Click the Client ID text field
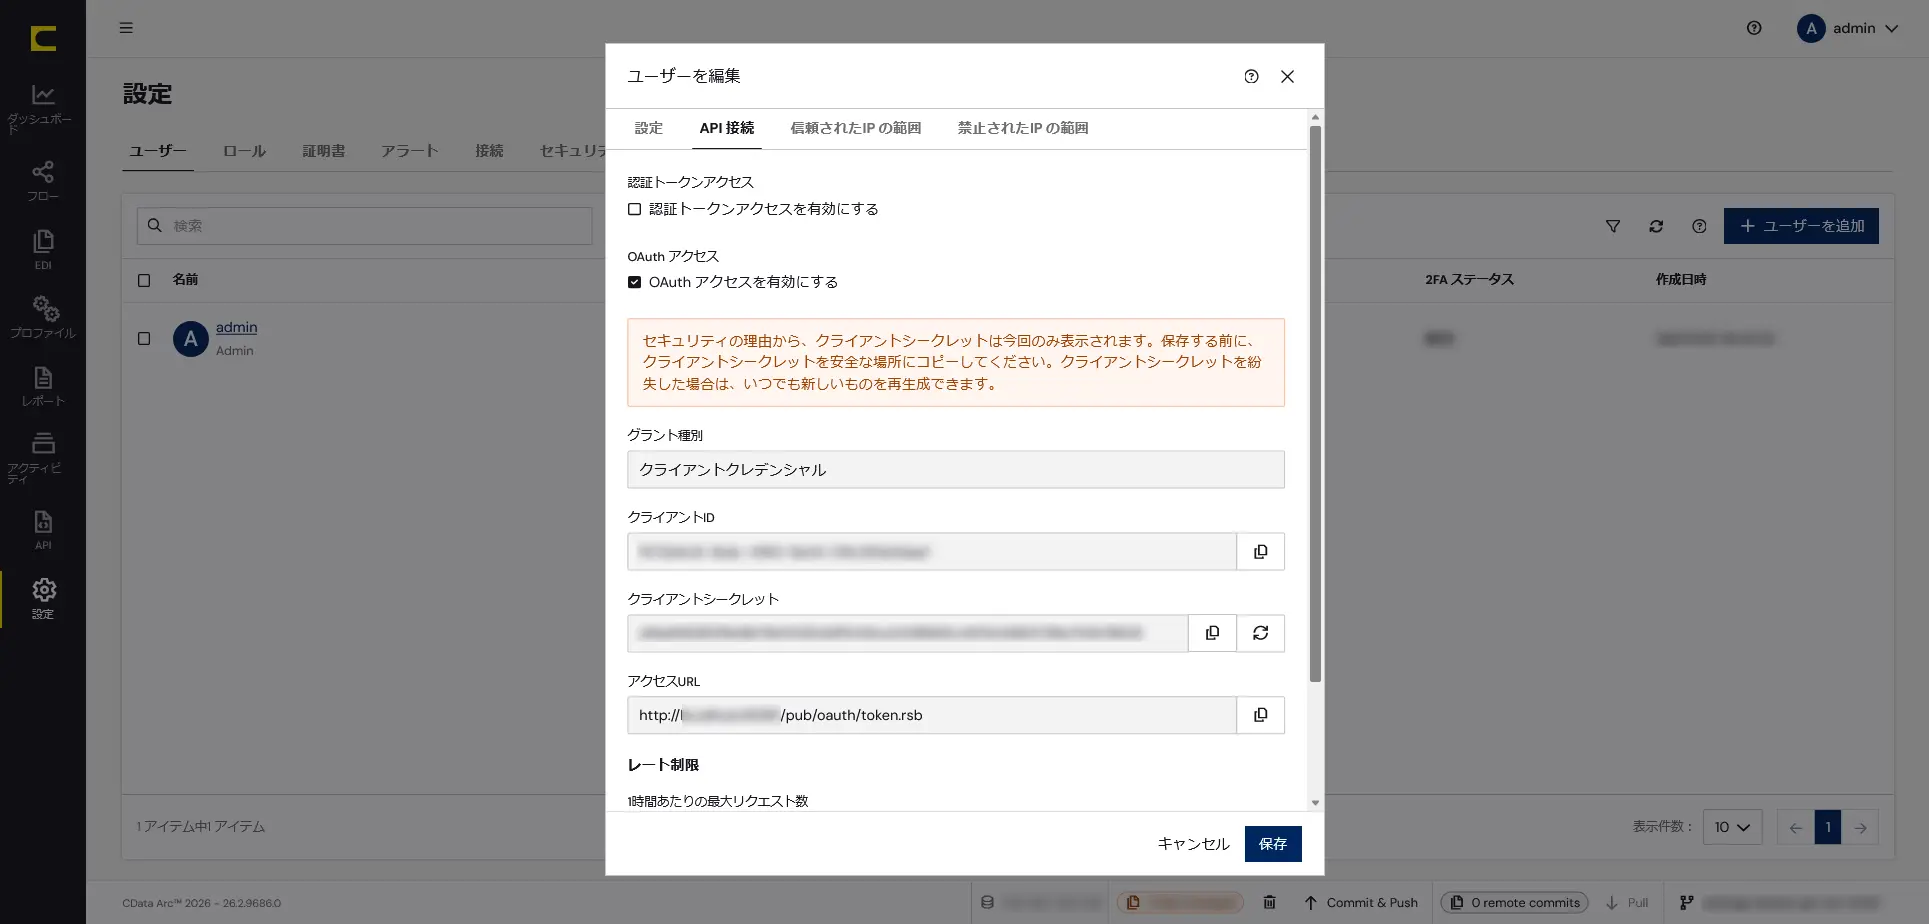Image resolution: width=1929 pixels, height=924 pixels. pos(932,551)
